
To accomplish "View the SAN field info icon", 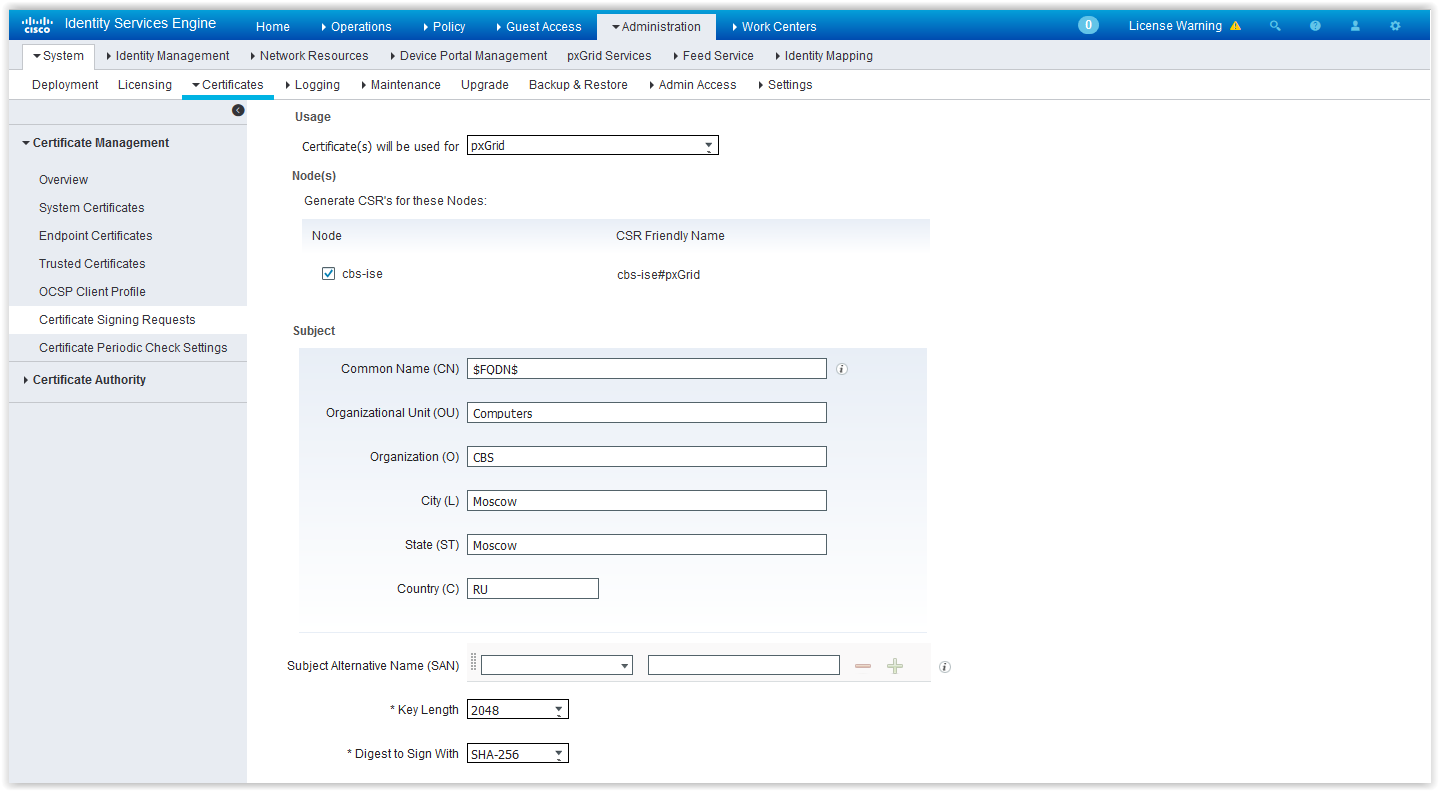I will pyautogui.click(x=944, y=666).
